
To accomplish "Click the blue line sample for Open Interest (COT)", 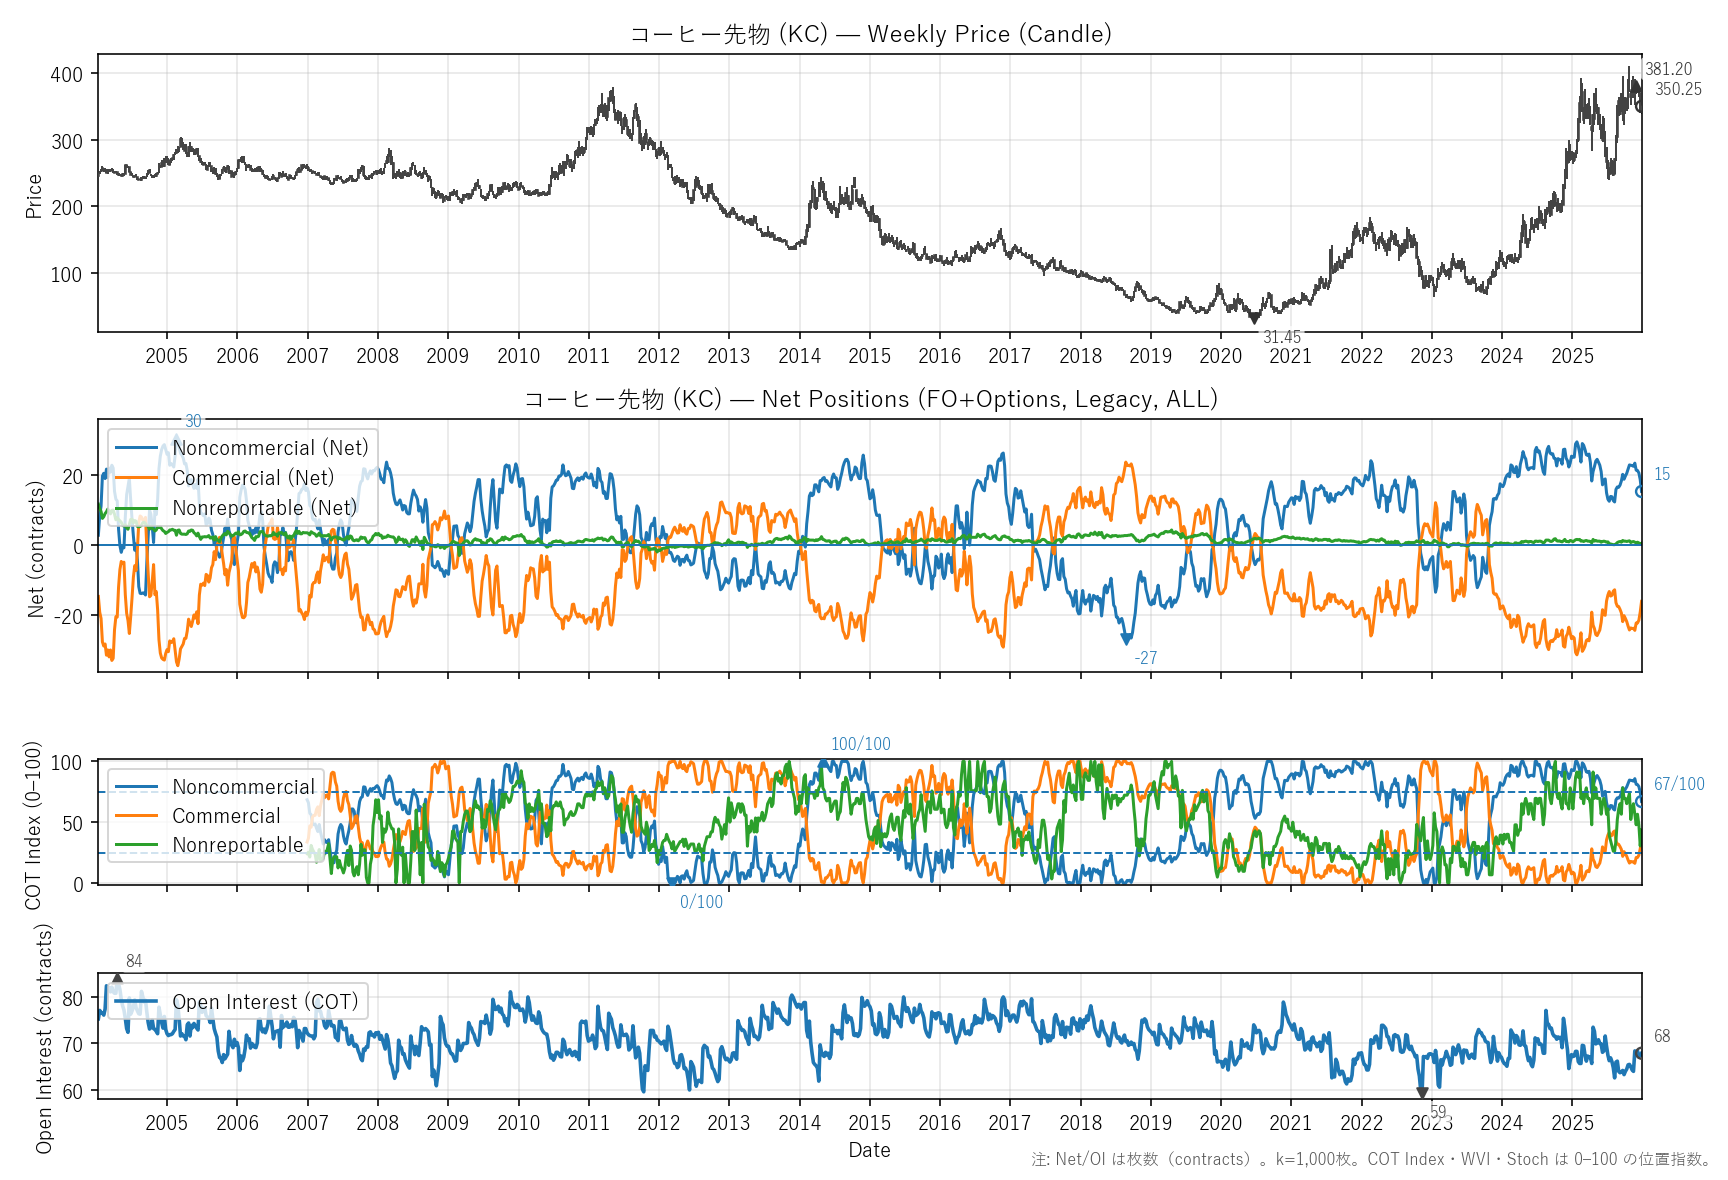I will 136,1002.
